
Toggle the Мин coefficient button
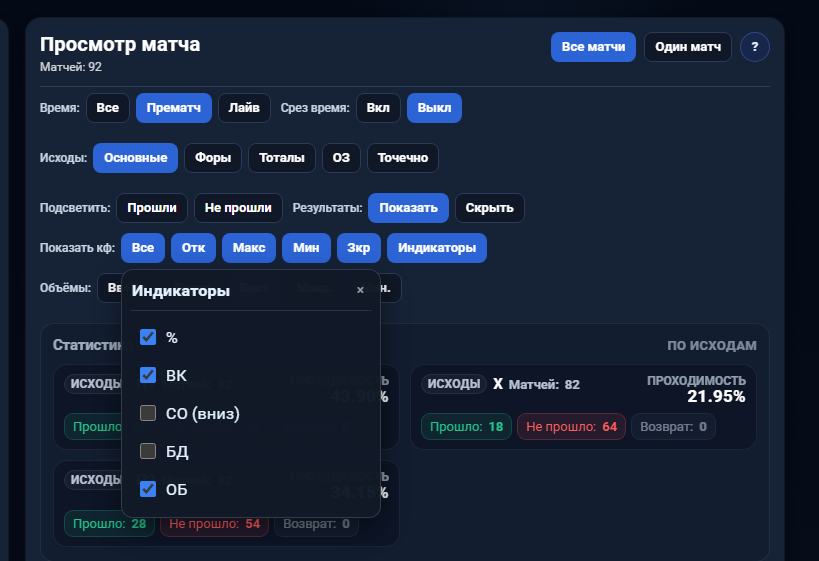pyautogui.click(x=306, y=248)
